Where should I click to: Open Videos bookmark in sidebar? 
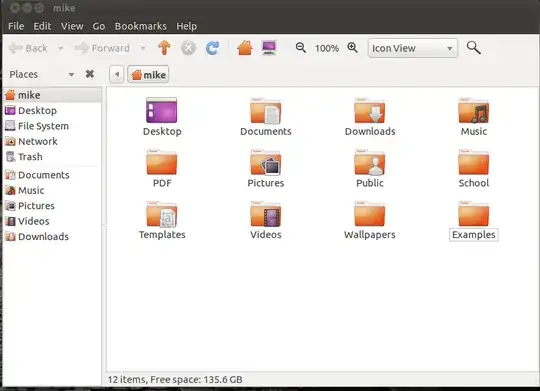click(52, 221)
